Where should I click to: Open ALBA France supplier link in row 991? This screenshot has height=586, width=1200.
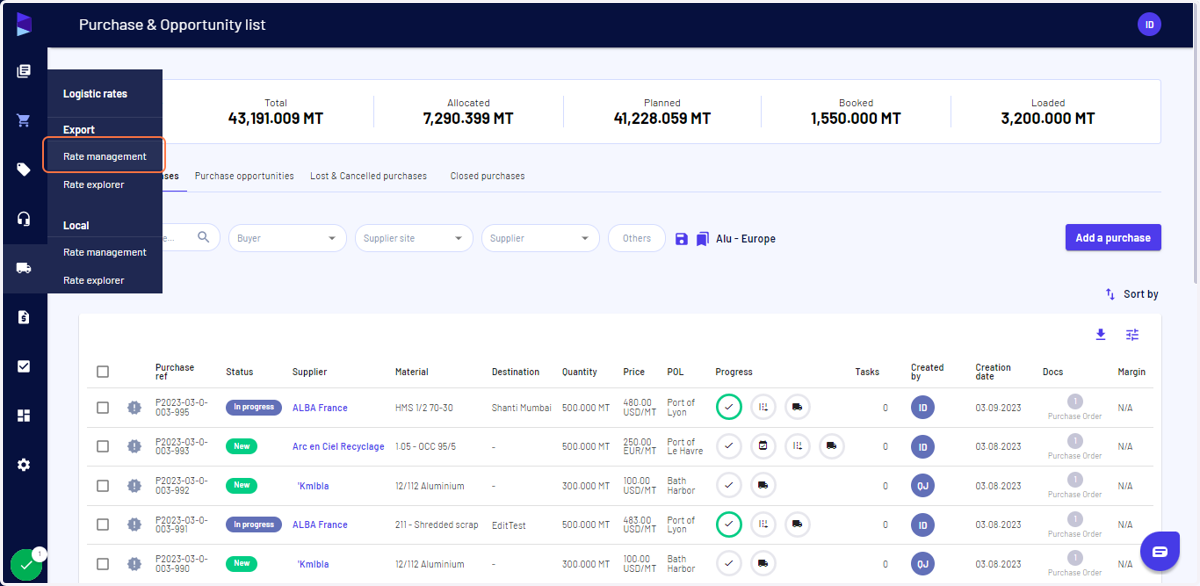320,525
